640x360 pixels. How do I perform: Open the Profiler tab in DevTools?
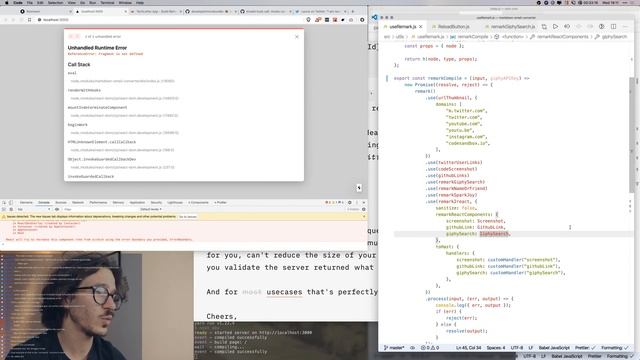tap(220, 202)
